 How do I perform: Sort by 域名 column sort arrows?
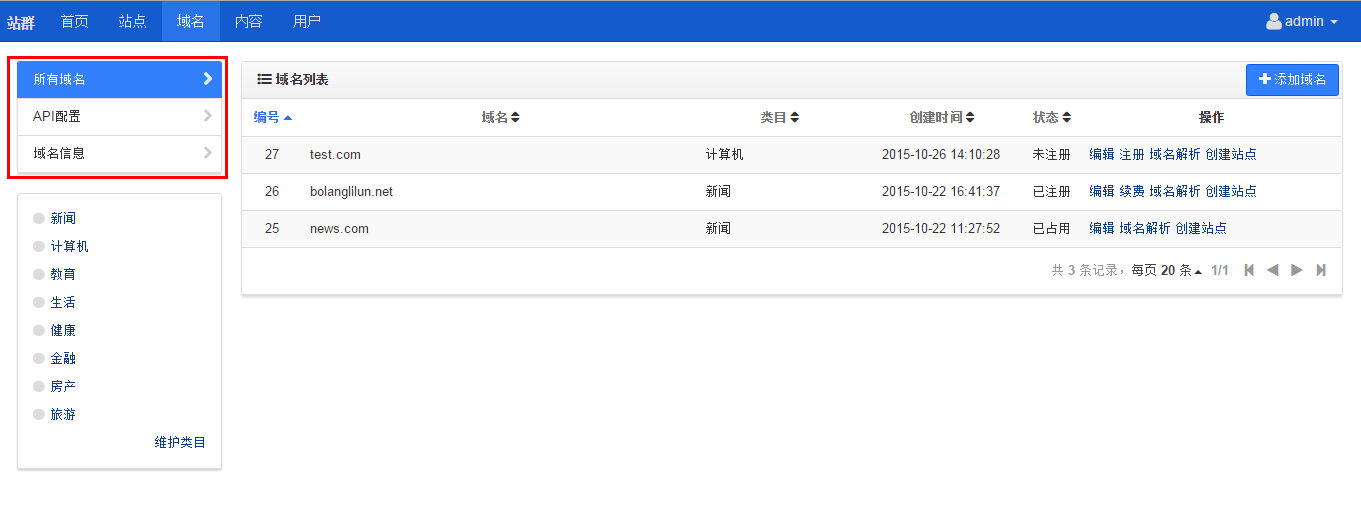pos(515,118)
